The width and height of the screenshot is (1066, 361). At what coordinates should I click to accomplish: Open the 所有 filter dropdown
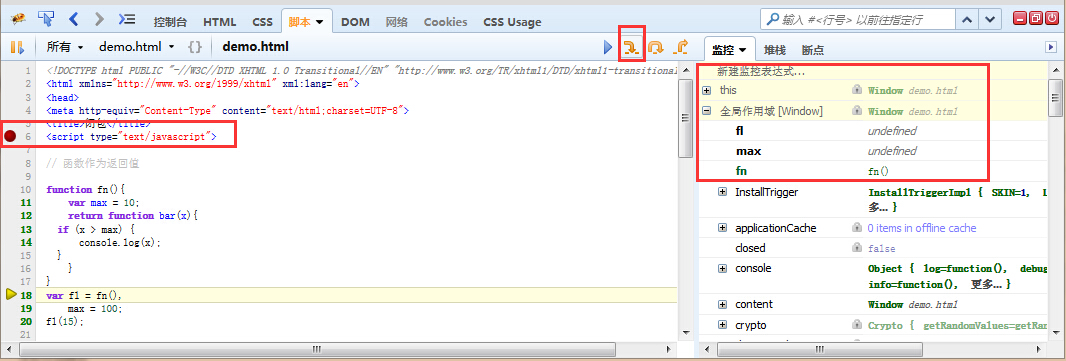(x=65, y=47)
